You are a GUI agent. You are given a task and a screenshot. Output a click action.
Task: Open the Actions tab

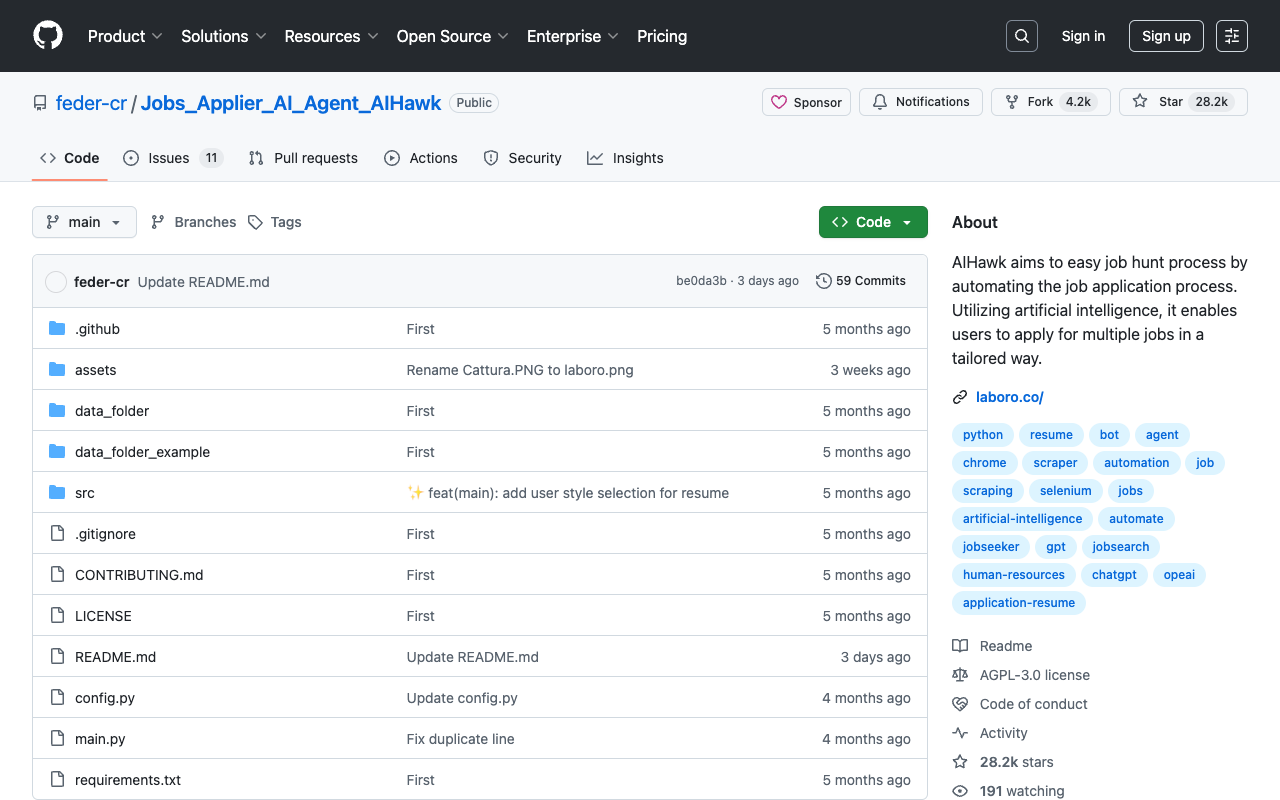(x=421, y=158)
